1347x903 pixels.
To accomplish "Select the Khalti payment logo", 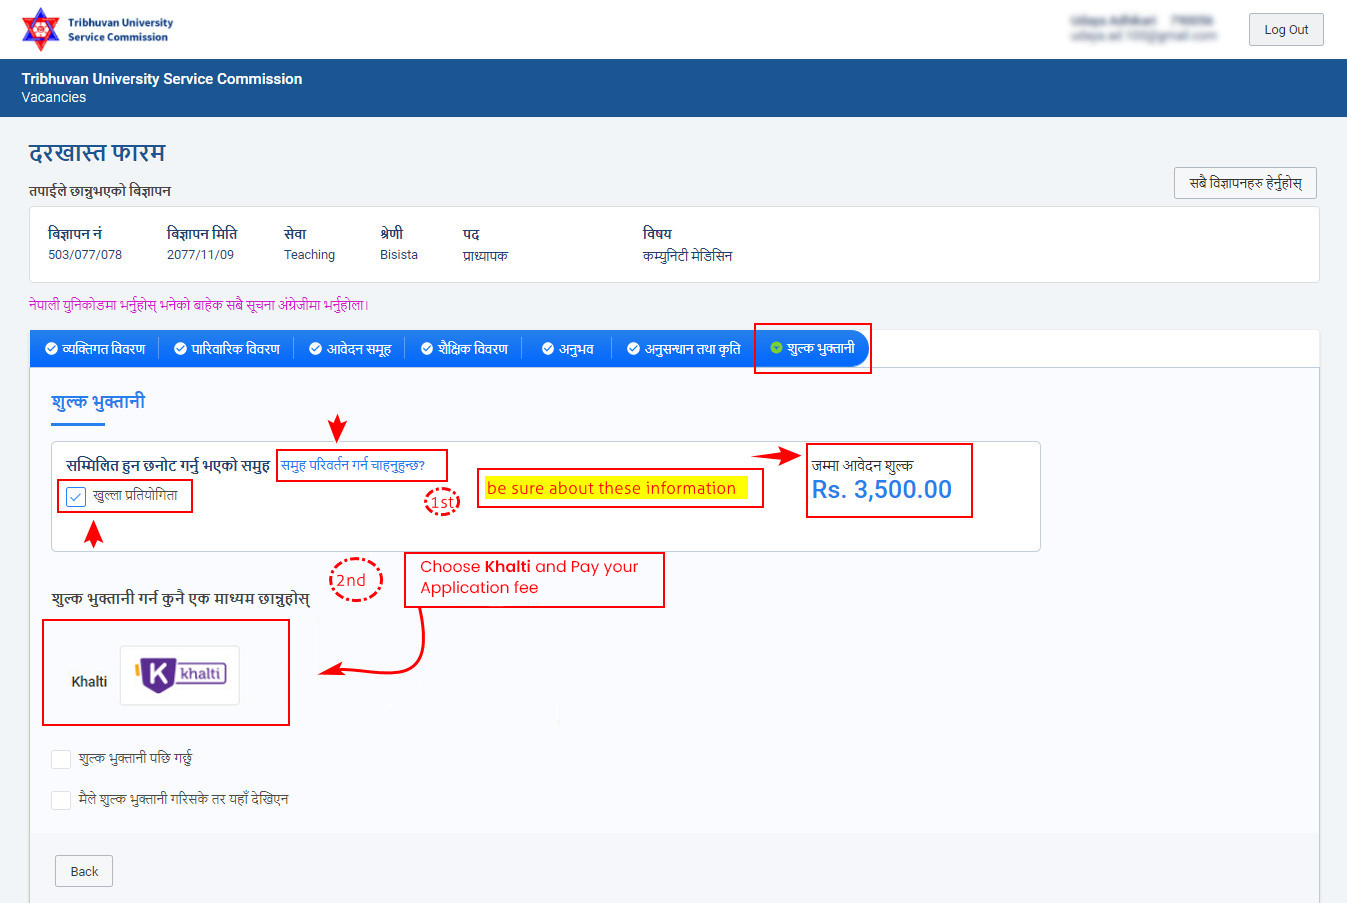I will (180, 675).
